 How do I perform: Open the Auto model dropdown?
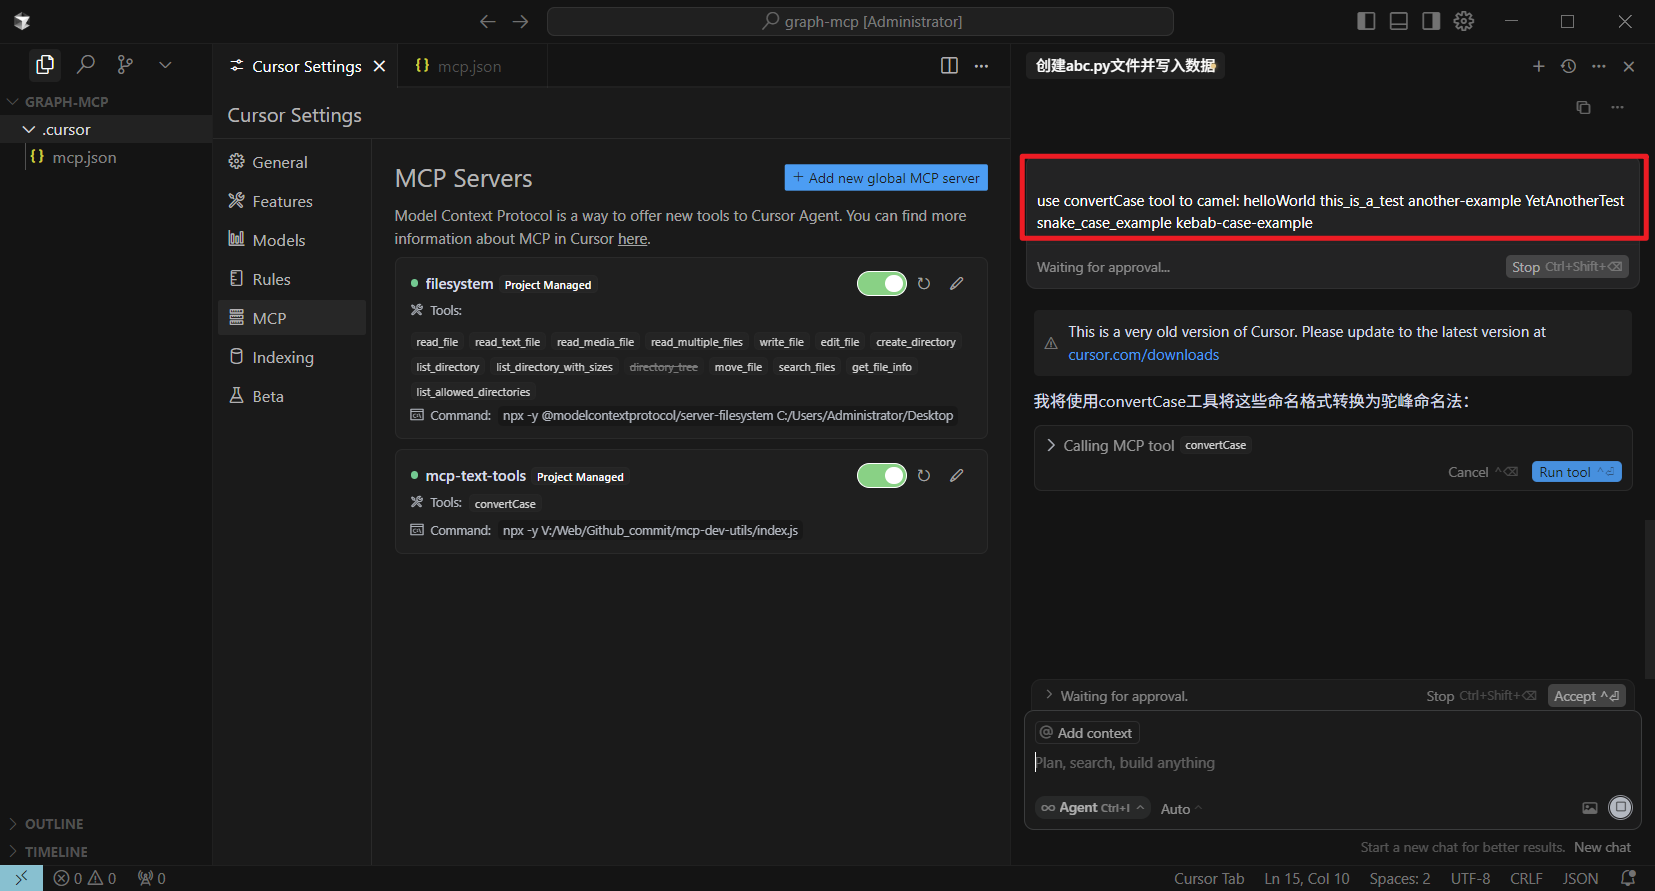pyautogui.click(x=1181, y=809)
